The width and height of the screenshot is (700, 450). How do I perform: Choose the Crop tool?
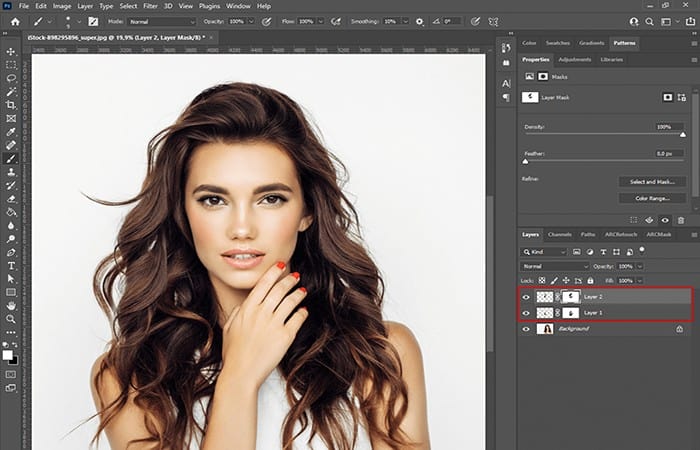11,105
